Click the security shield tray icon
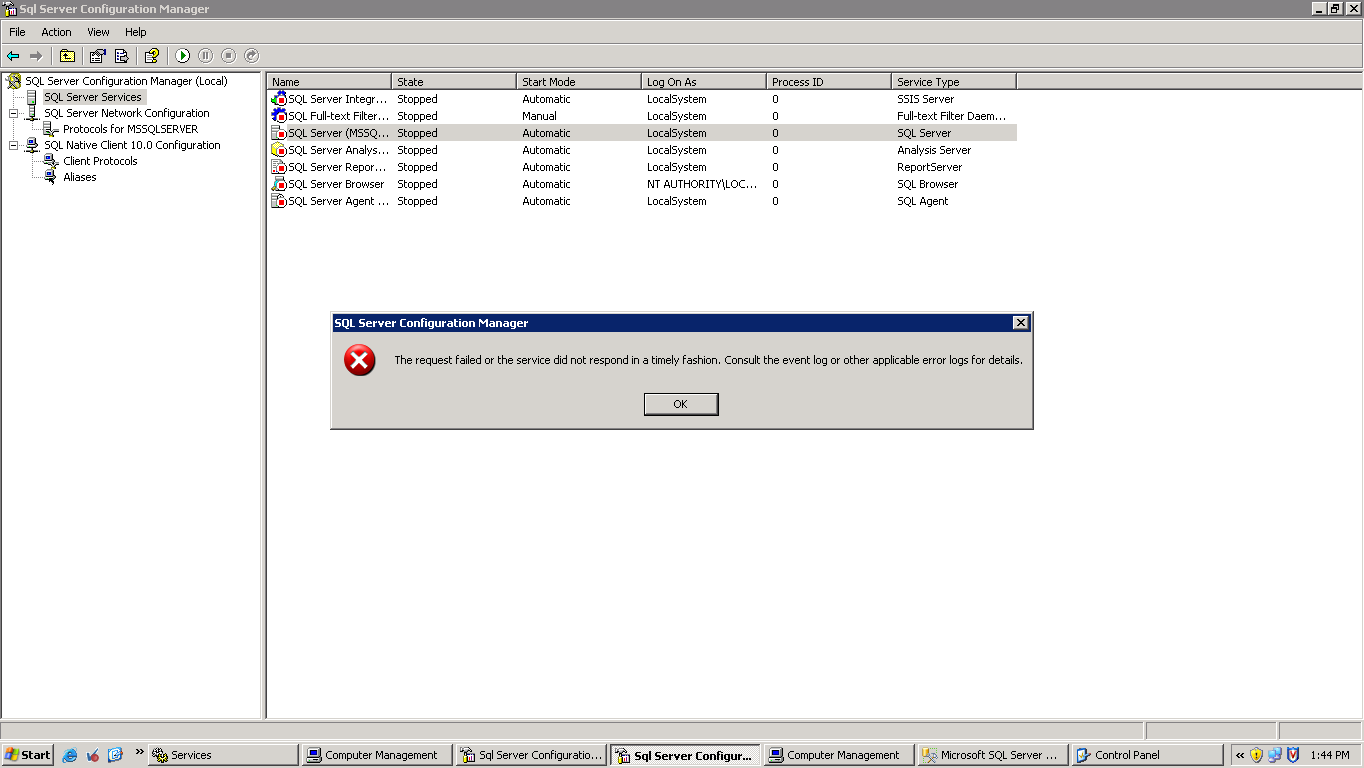This screenshot has width=1364, height=768. 1256,755
